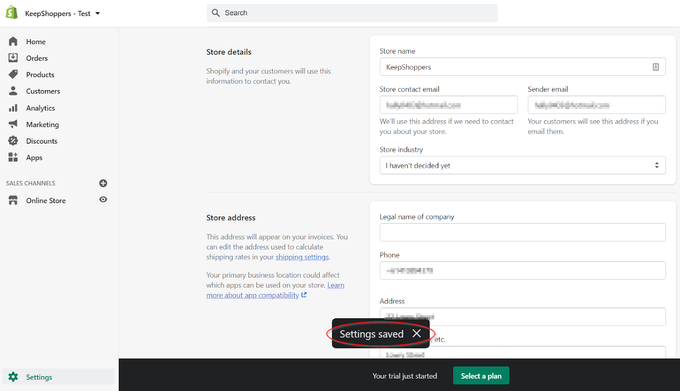
Task: Open Orders via the inbox icon
Action: point(13,58)
